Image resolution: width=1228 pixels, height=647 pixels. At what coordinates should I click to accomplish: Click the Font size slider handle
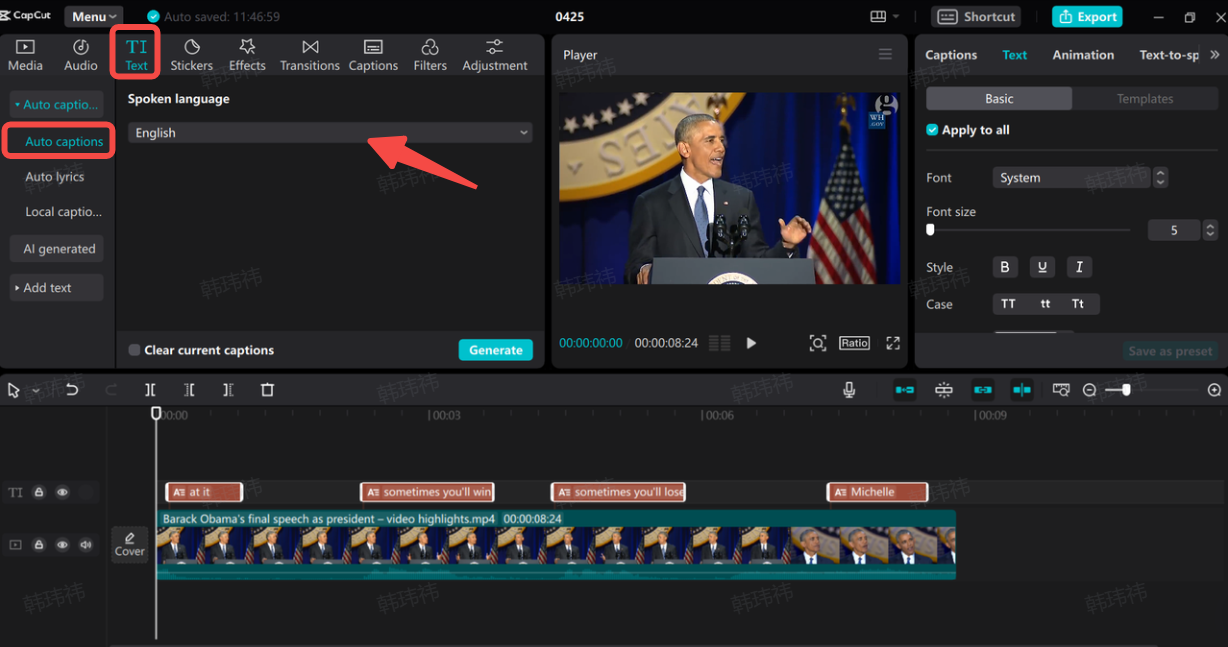(x=930, y=230)
